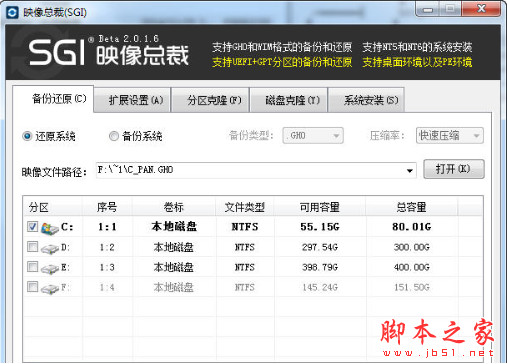
Task: Click the 297.54G free space value
Action: click(x=320, y=247)
